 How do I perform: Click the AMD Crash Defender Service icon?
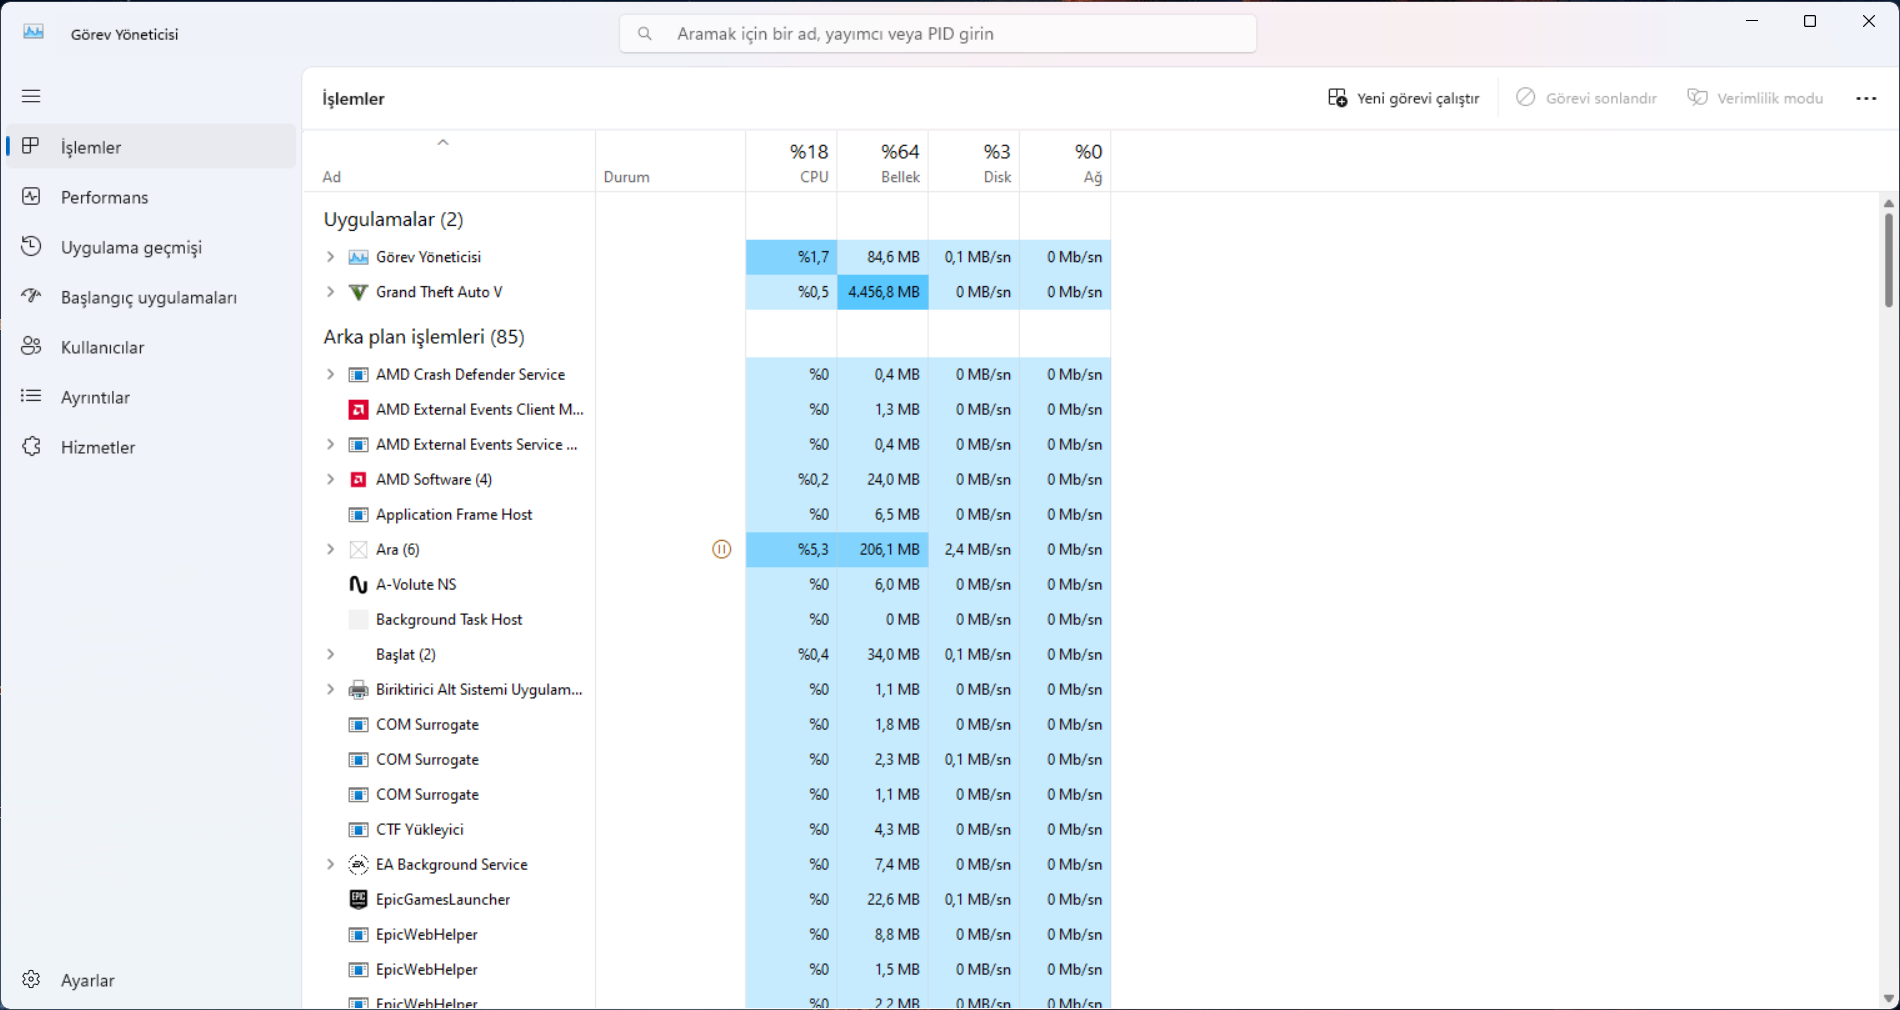(x=358, y=374)
